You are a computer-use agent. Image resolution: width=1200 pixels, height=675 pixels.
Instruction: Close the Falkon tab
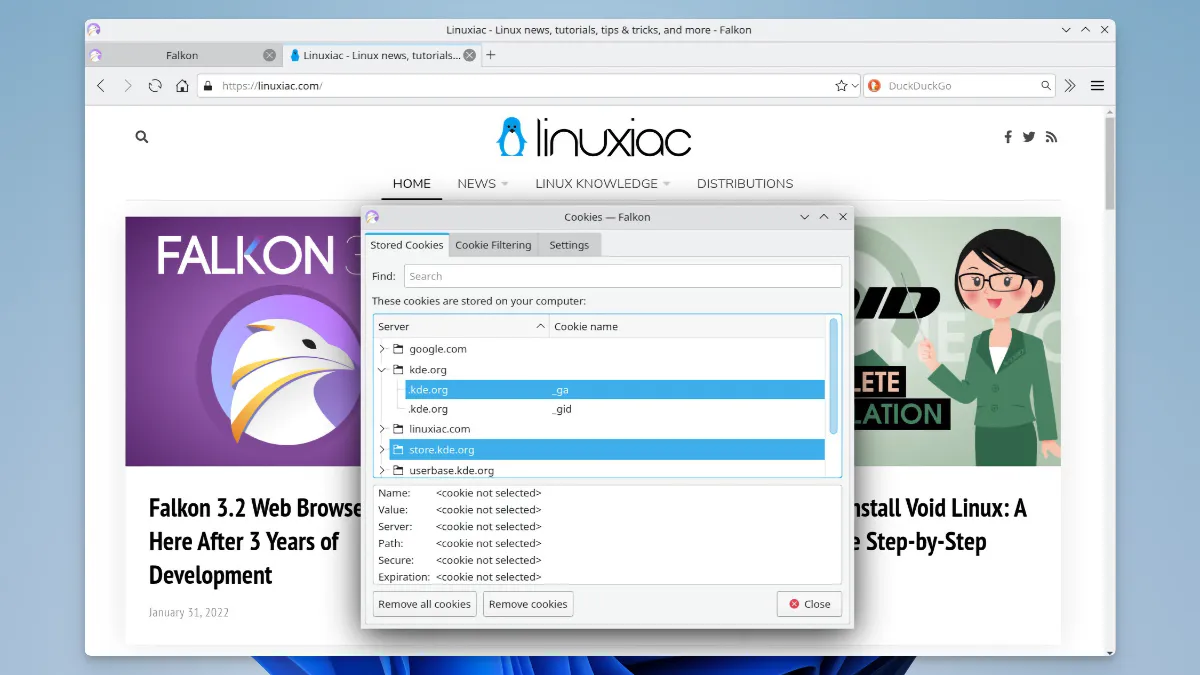pyautogui.click(x=269, y=55)
